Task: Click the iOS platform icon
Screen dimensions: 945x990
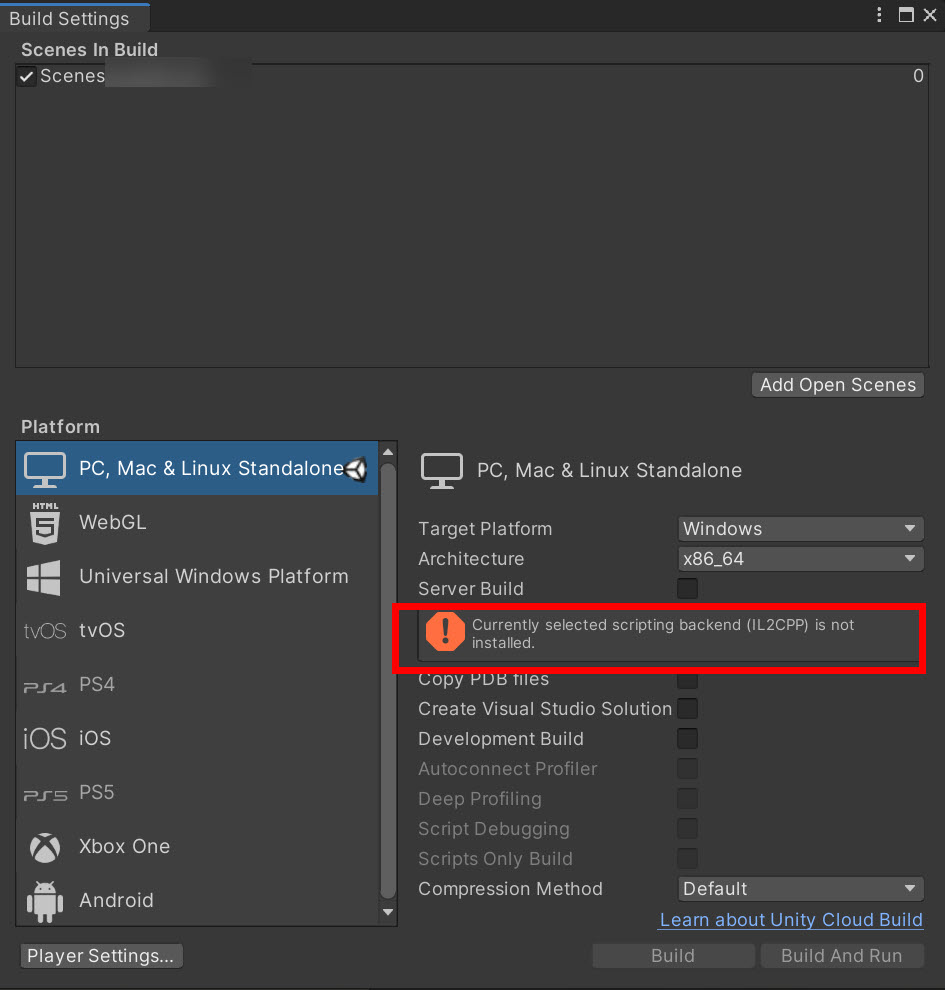Action: coord(44,739)
